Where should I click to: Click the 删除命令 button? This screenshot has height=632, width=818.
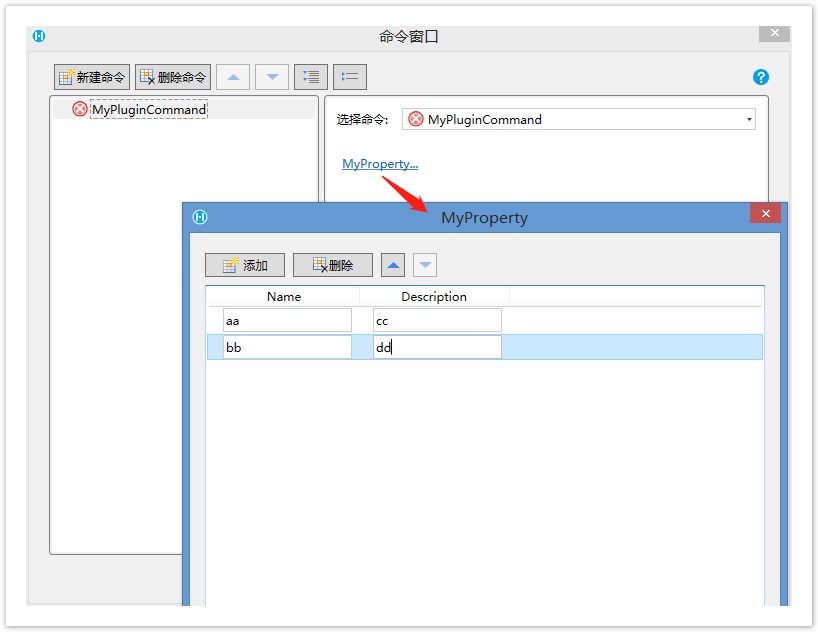click(x=173, y=77)
